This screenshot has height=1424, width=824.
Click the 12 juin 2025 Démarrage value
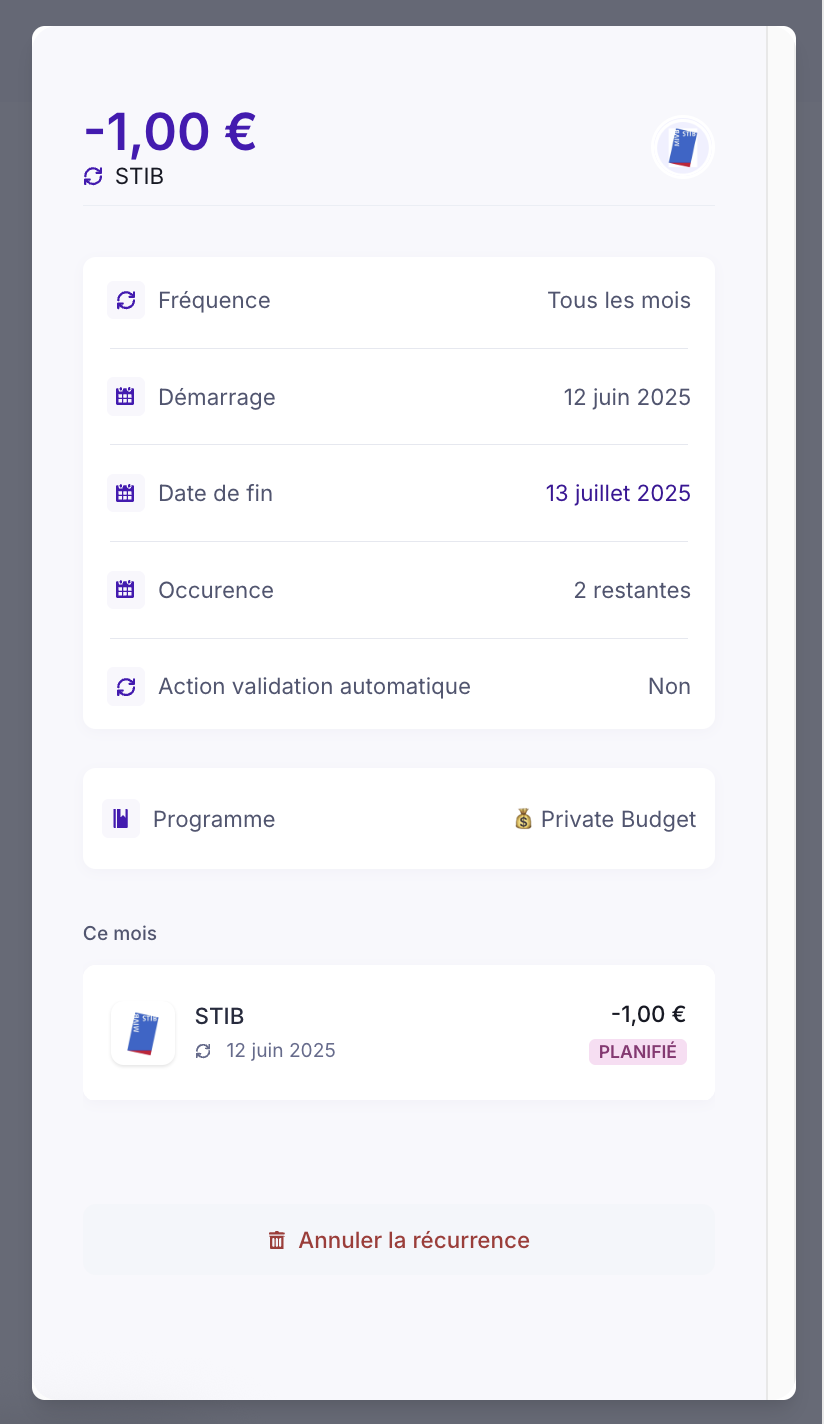click(x=627, y=397)
